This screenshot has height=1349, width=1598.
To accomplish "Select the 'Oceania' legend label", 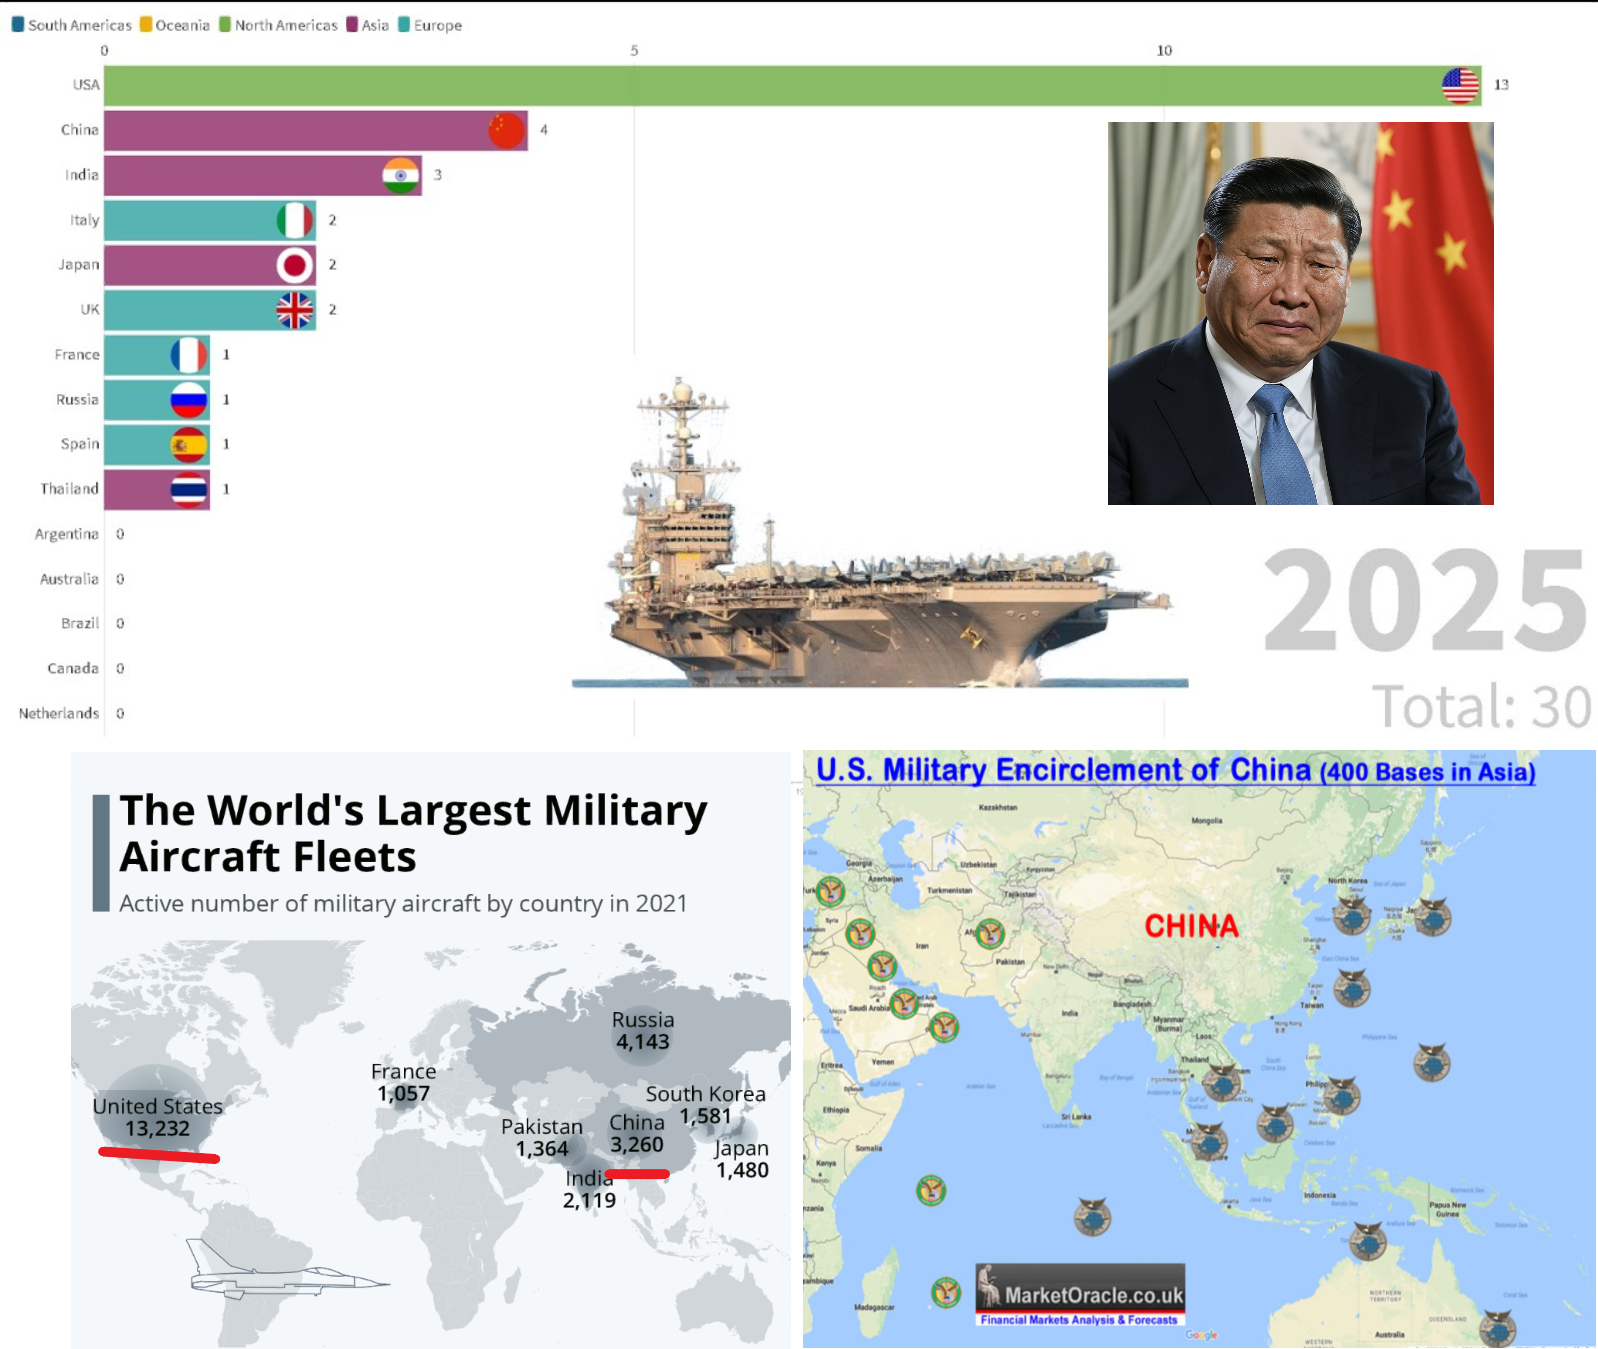I will [183, 25].
